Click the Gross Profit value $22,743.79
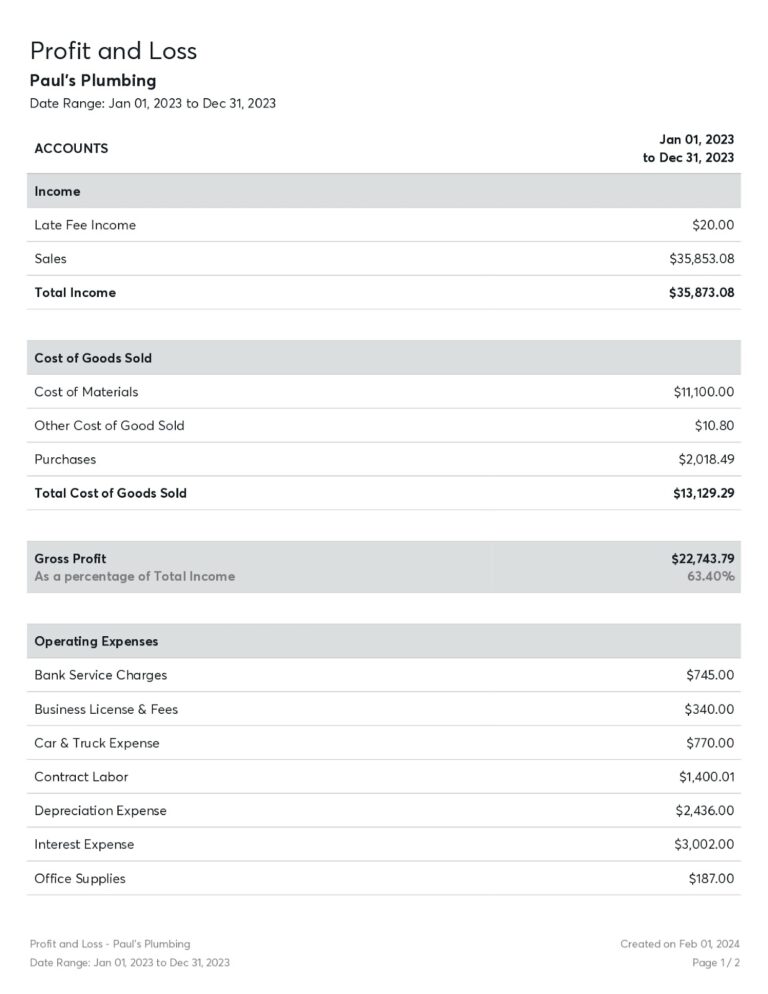Screen dimensions: 768x994 (x=702, y=558)
